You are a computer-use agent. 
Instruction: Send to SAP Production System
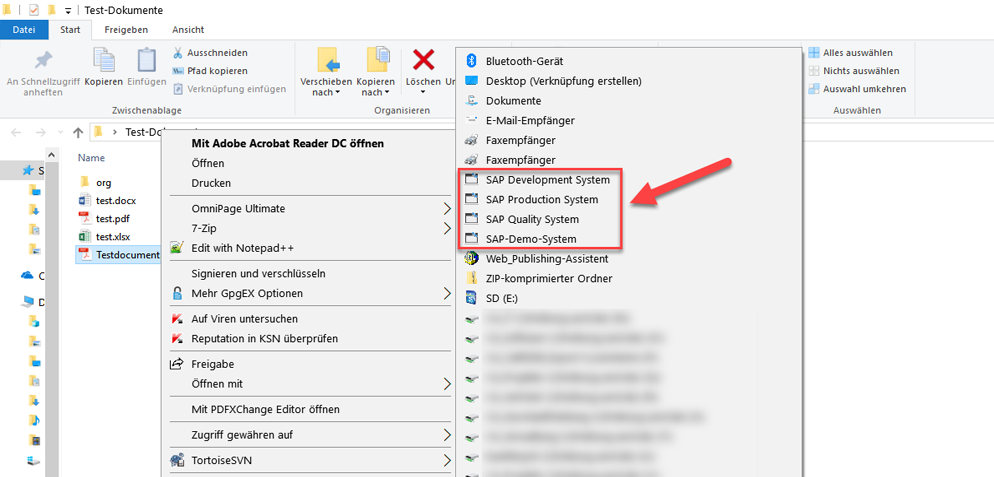coord(540,200)
